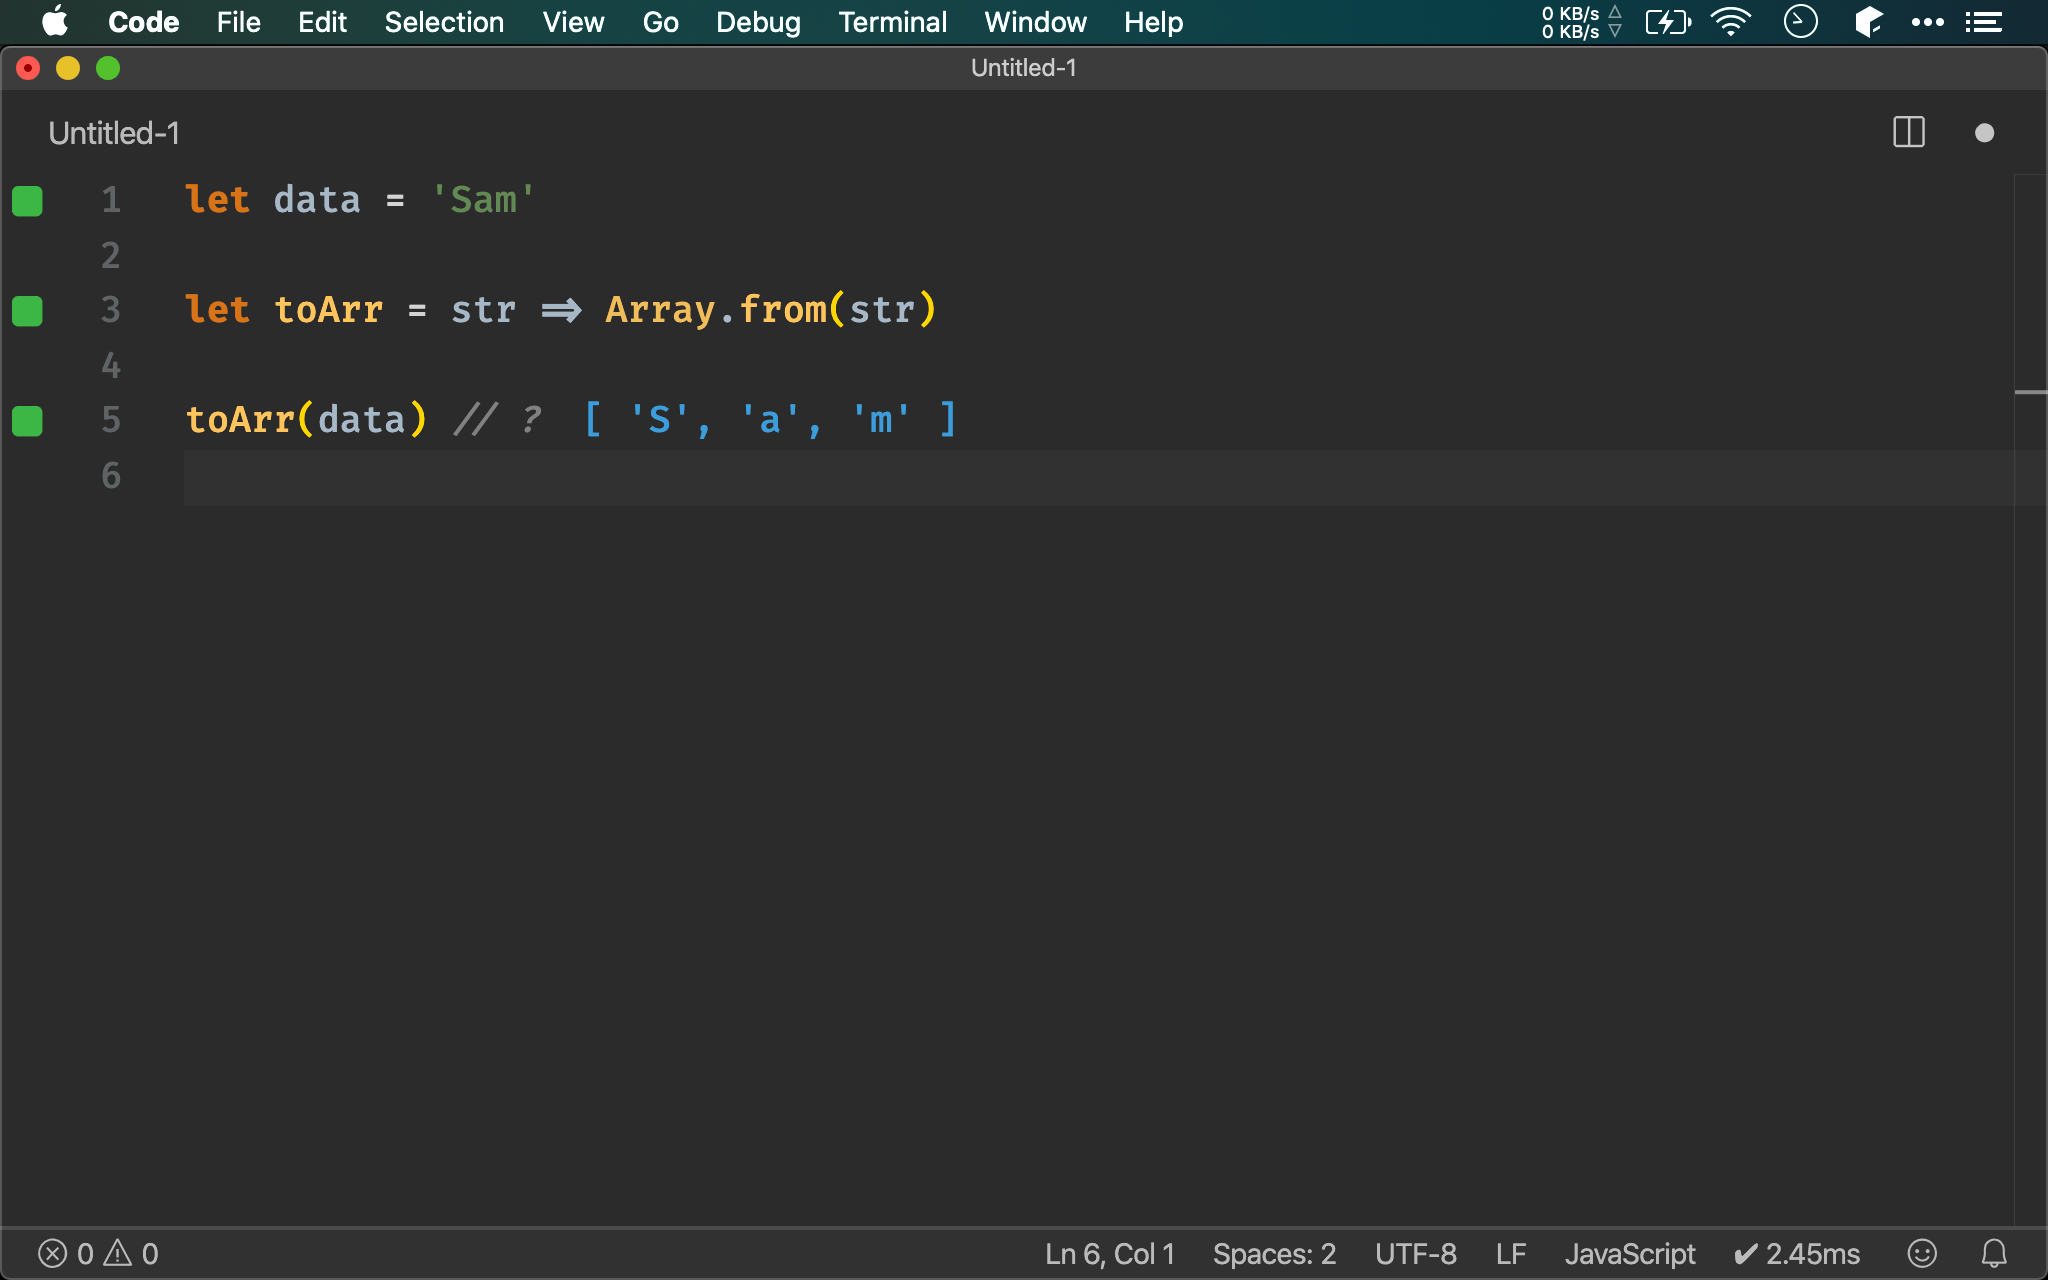The image size is (2048, 1280).
Task: Click the warnings triangle icon in status bar
Action: [118, 1252]
